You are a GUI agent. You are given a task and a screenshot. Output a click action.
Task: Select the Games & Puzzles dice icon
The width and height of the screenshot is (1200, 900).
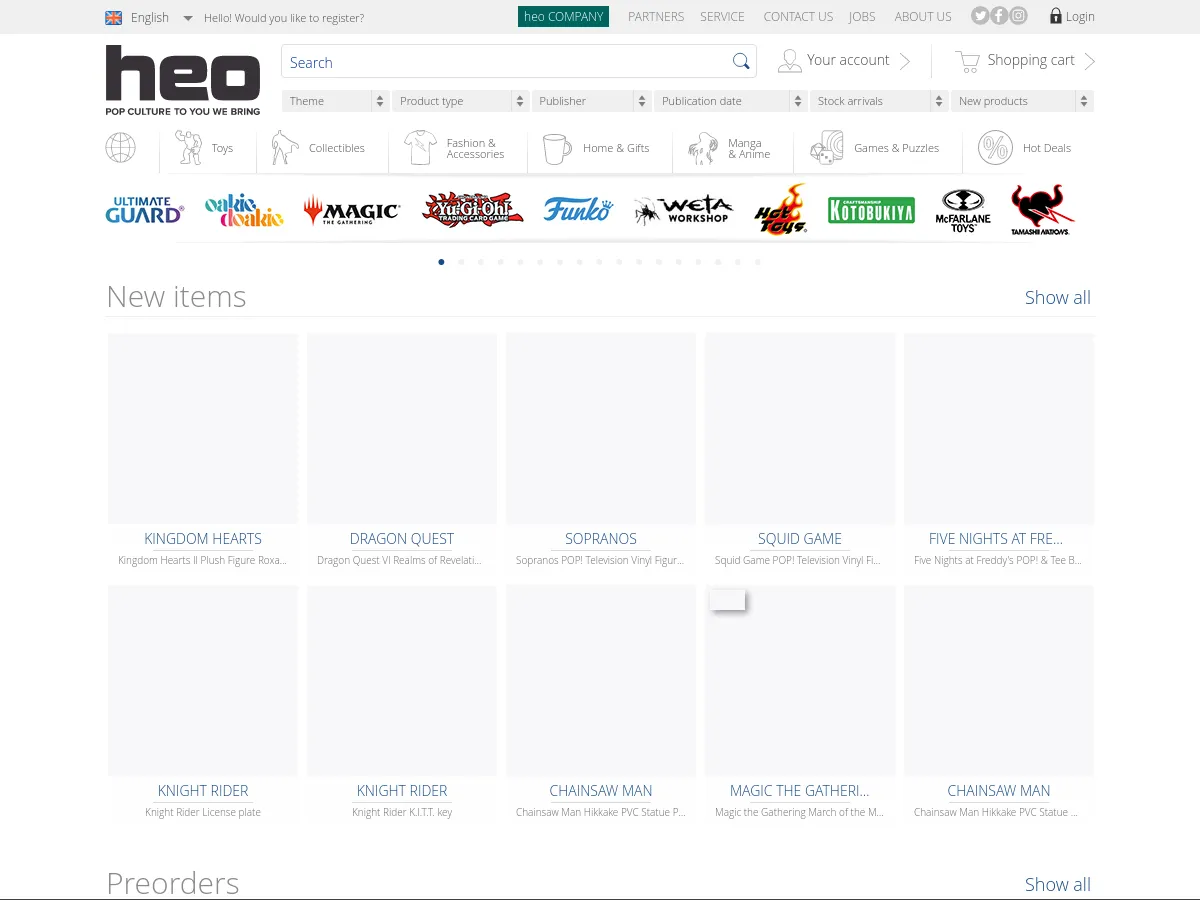(825, 147)
